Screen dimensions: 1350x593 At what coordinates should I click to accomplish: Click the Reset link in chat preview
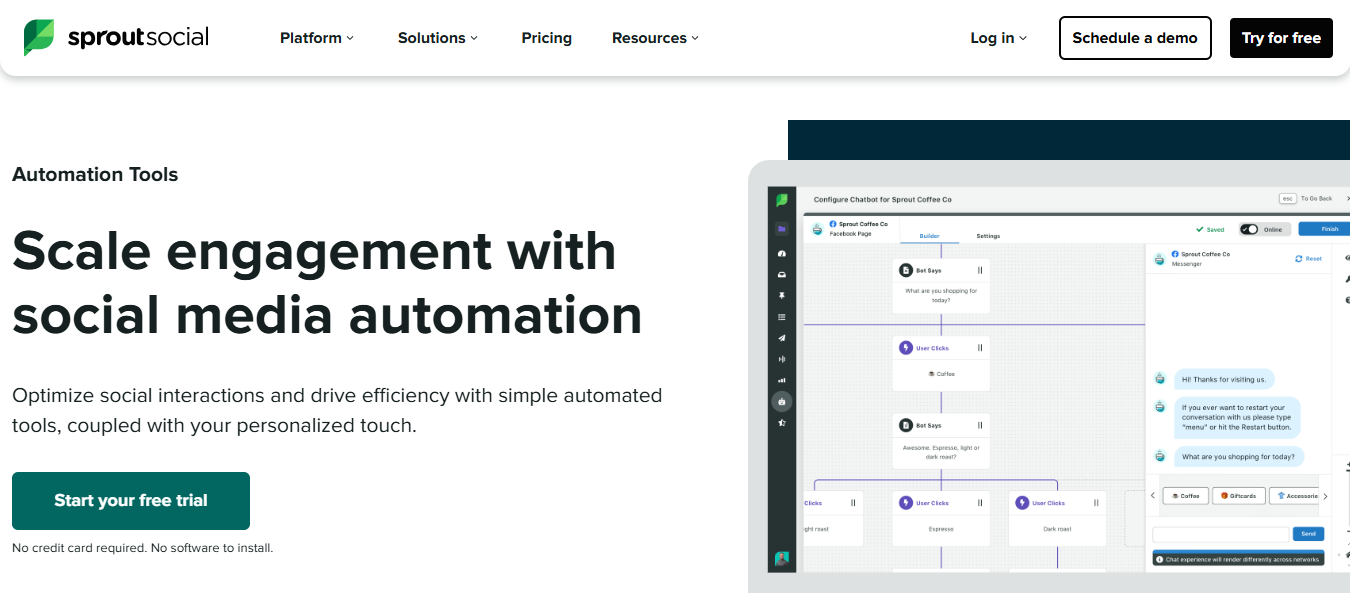click(1308, 259)
